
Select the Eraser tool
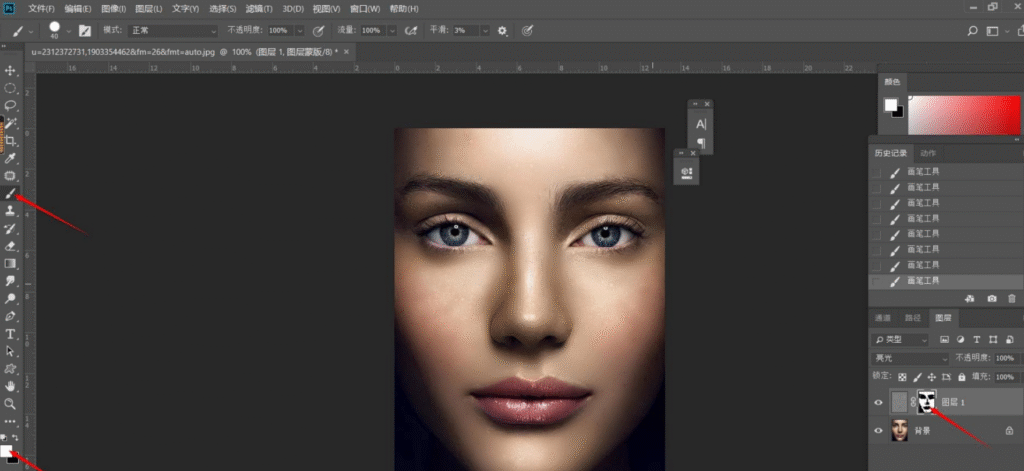[x=10, y=246]
